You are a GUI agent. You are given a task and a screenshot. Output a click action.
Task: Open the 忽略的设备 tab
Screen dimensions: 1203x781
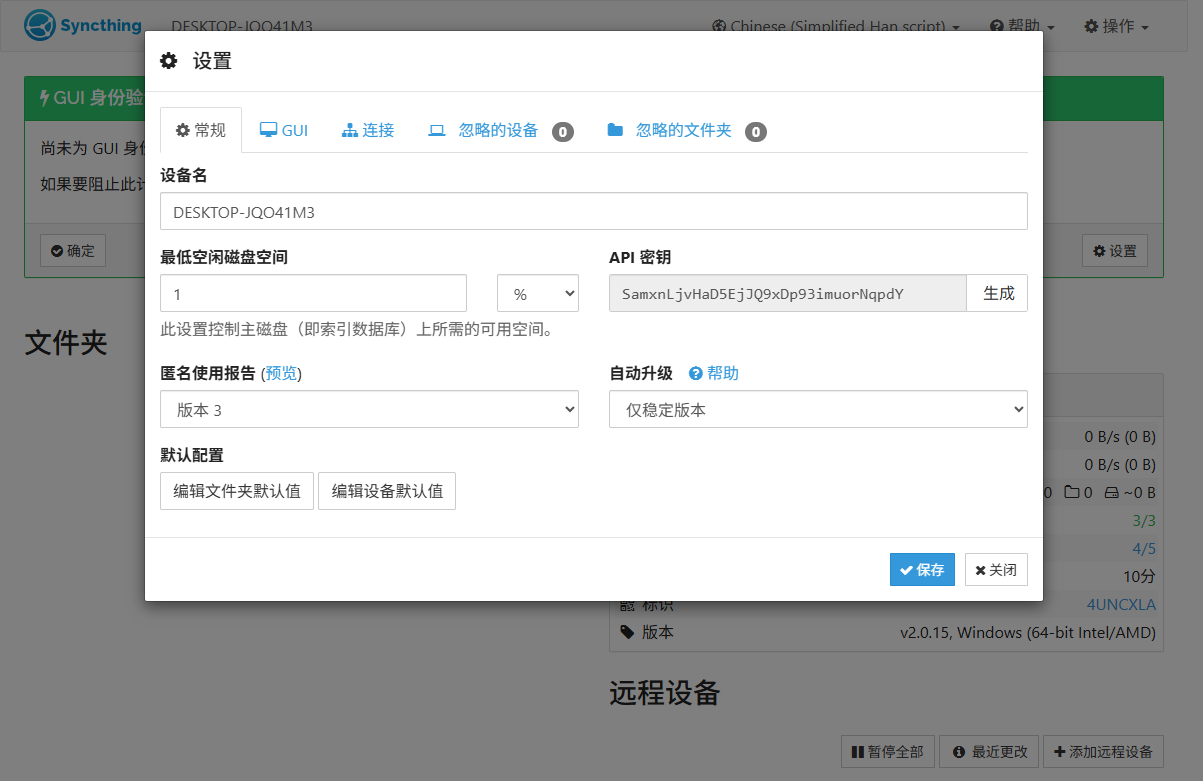tap(499, 131)
